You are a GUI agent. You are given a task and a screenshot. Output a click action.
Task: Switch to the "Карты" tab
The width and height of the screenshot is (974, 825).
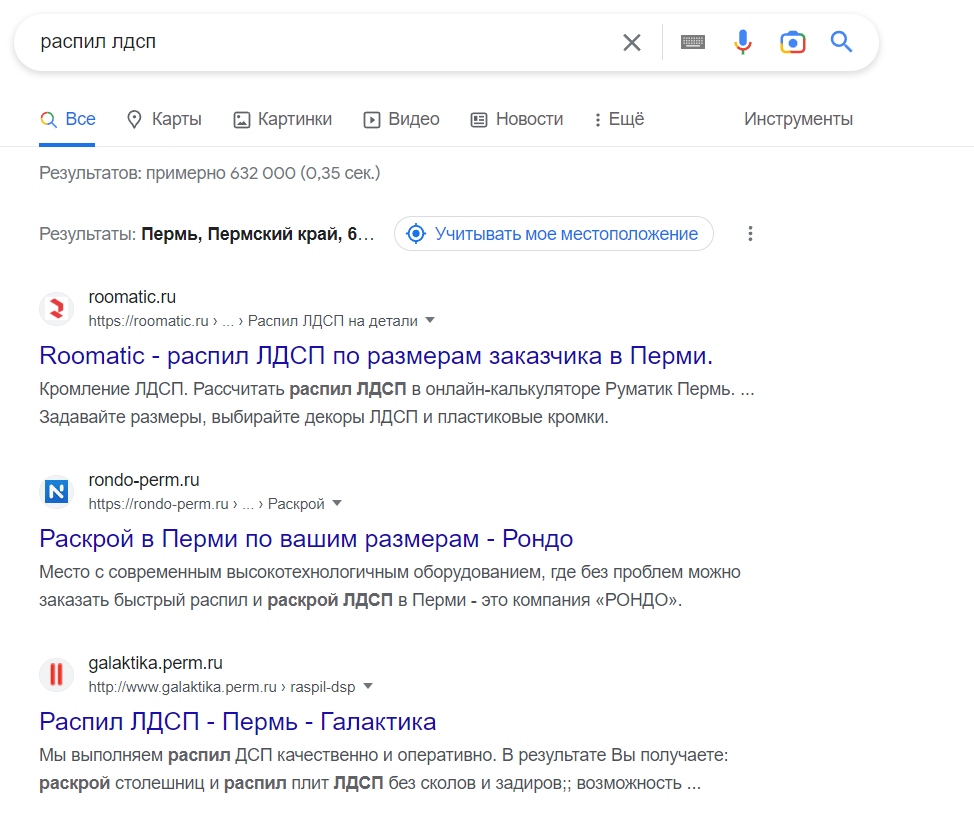tap(164, 119)
